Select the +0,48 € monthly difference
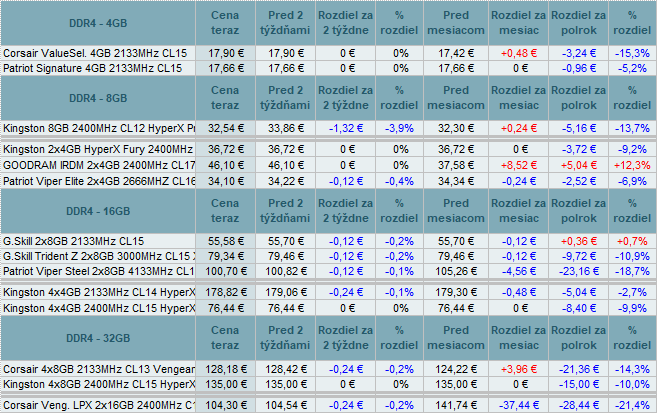The height and width of the screenshot is (413, 657). pyautogui.click(x=519, y=53)
